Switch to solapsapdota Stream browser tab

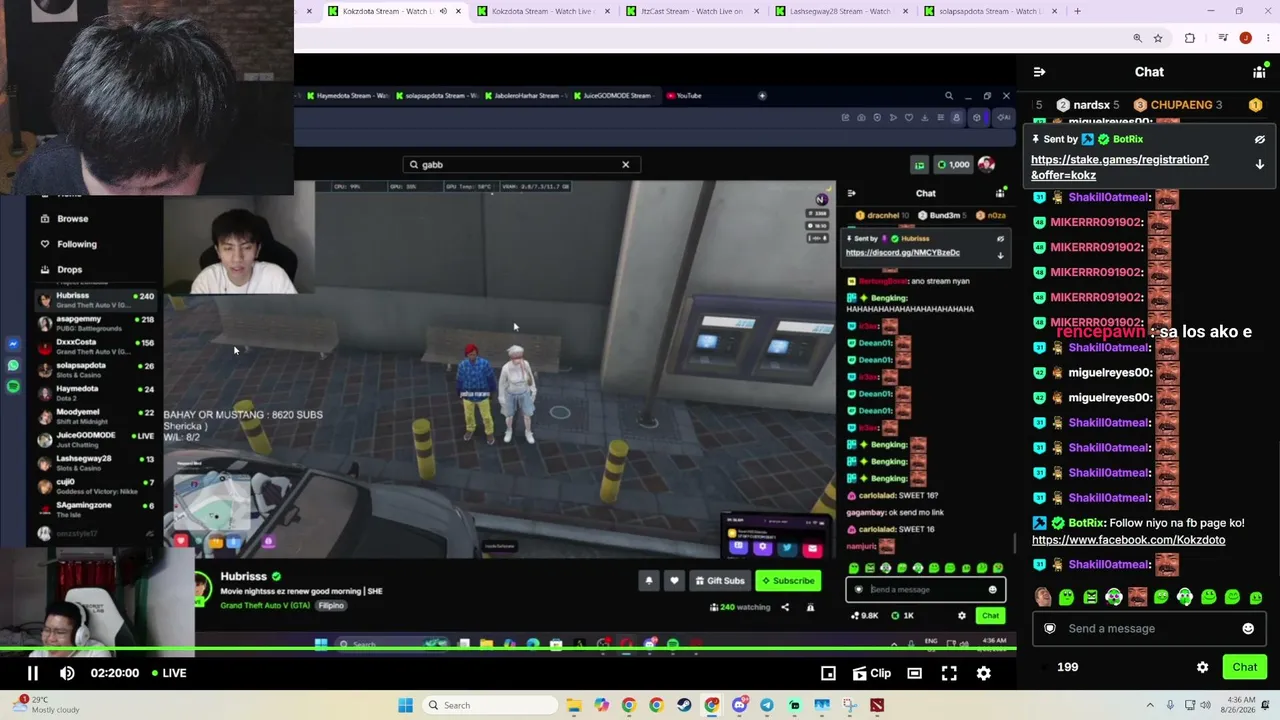[x=988, y=11]
